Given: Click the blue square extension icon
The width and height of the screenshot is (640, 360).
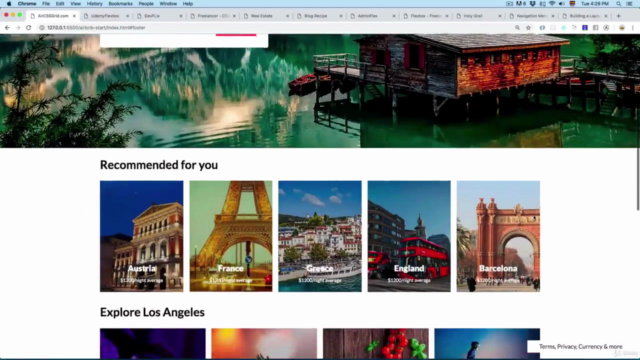Looking at the screenshot, I should click(585, 28).
